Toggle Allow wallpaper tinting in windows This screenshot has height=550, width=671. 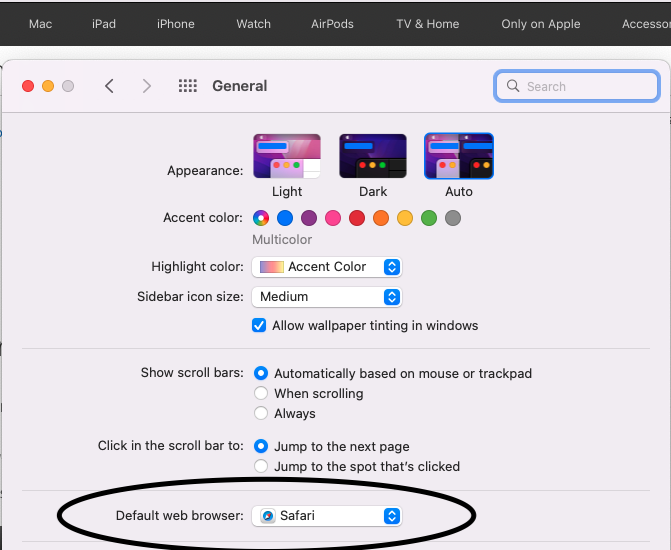(x=259, y=326)
